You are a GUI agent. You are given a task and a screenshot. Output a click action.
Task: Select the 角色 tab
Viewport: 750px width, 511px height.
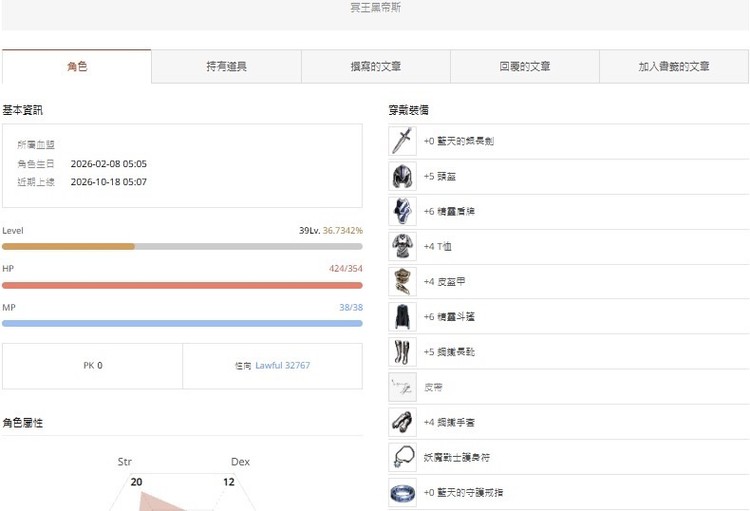(x=77, y=67)
